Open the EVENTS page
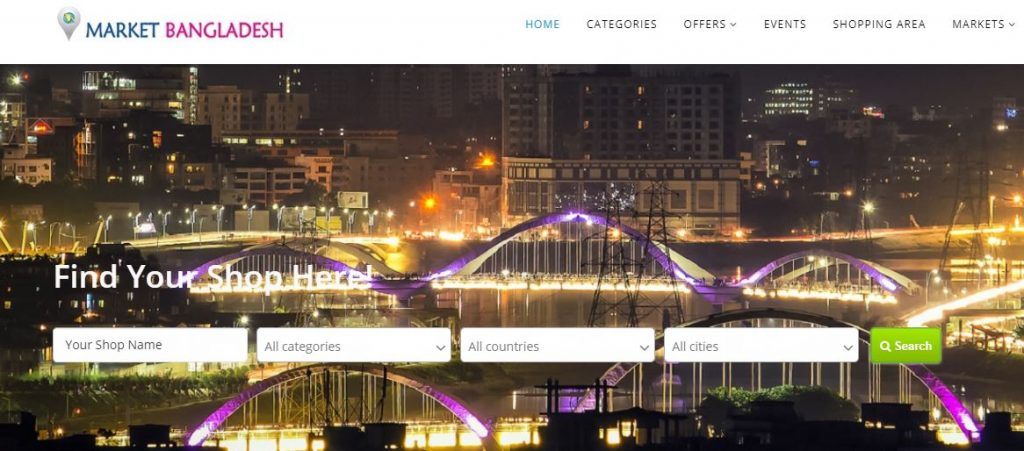The width and height of the screenshot is (1024, 451). [x=784, y=24]
